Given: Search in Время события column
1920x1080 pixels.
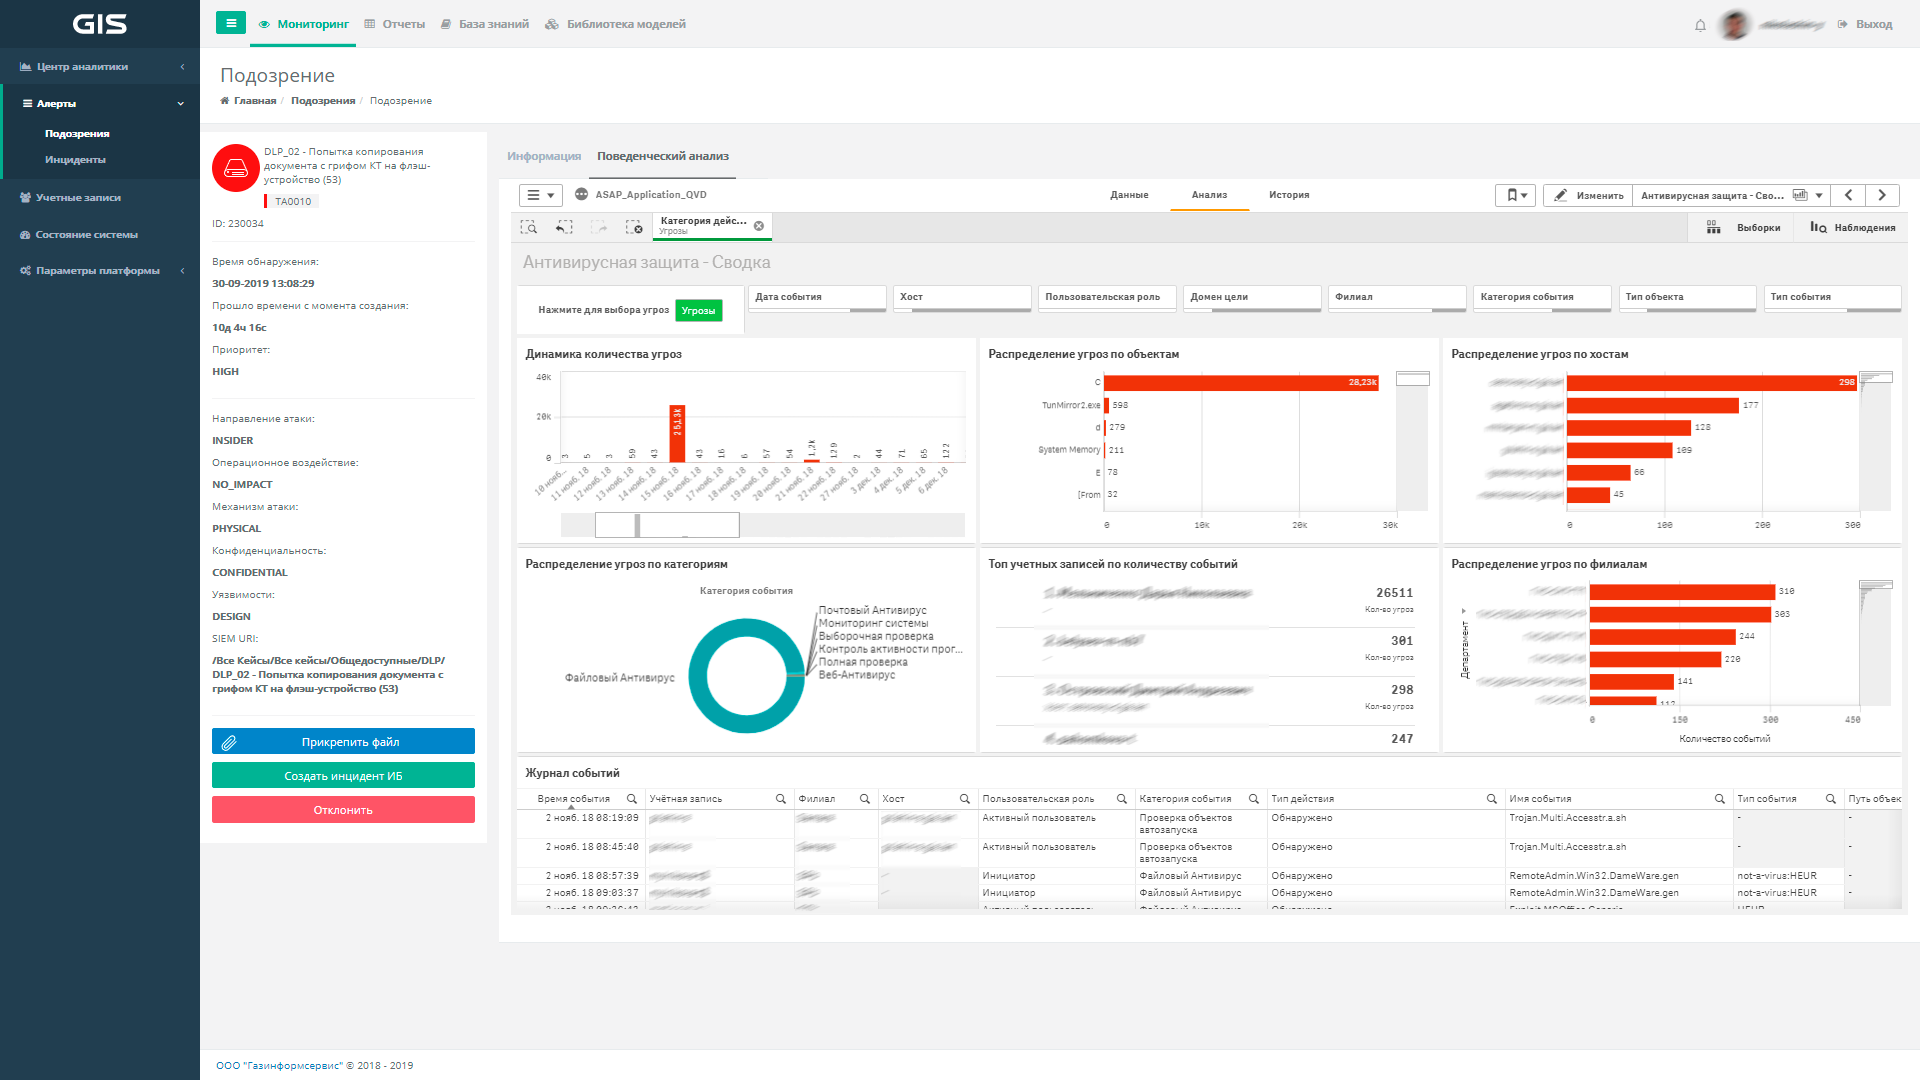Looking at the screenshot, I should click(x=632, y=799).
